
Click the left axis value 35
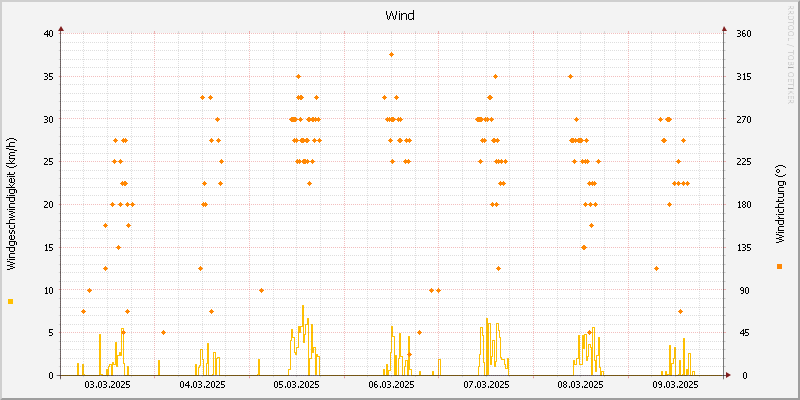coord(48,77)
